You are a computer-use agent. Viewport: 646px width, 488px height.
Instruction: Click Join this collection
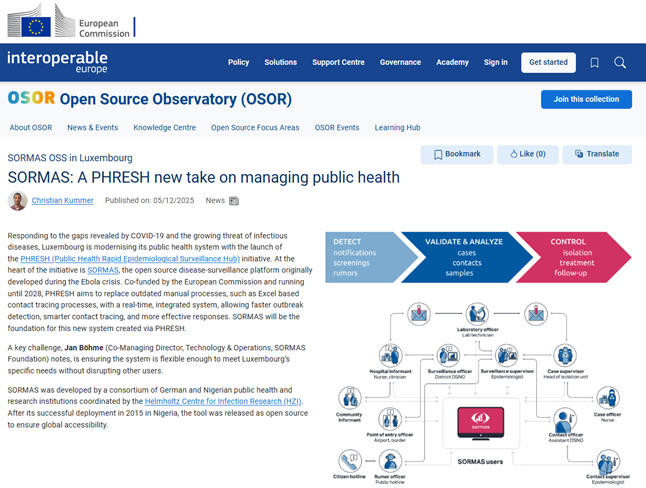(x=586, y=99)
